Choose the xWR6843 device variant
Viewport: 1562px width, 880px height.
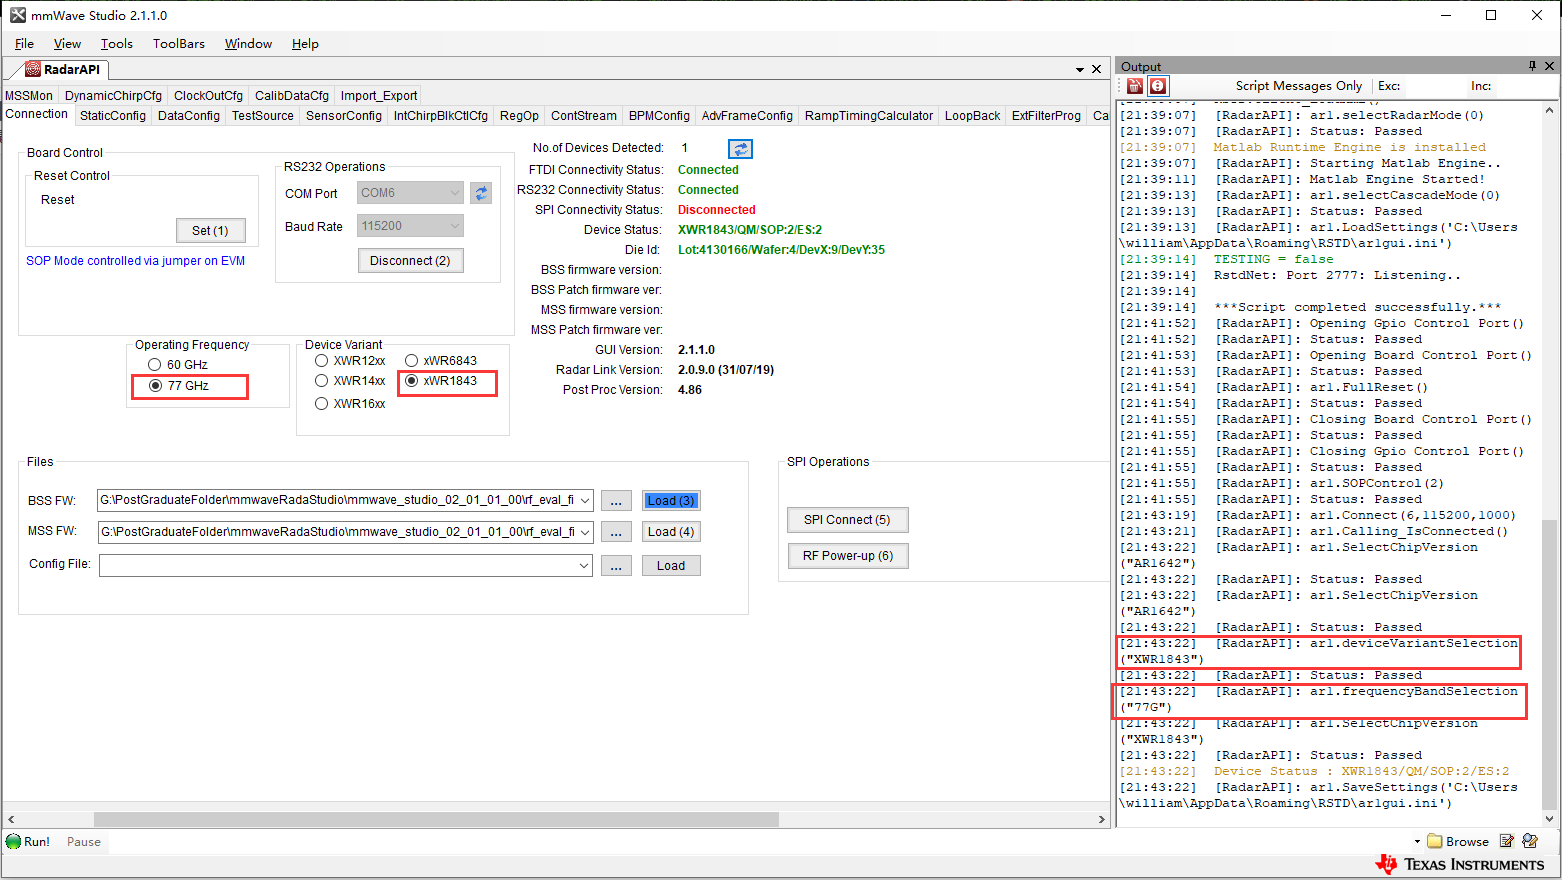tap(411, 361)
